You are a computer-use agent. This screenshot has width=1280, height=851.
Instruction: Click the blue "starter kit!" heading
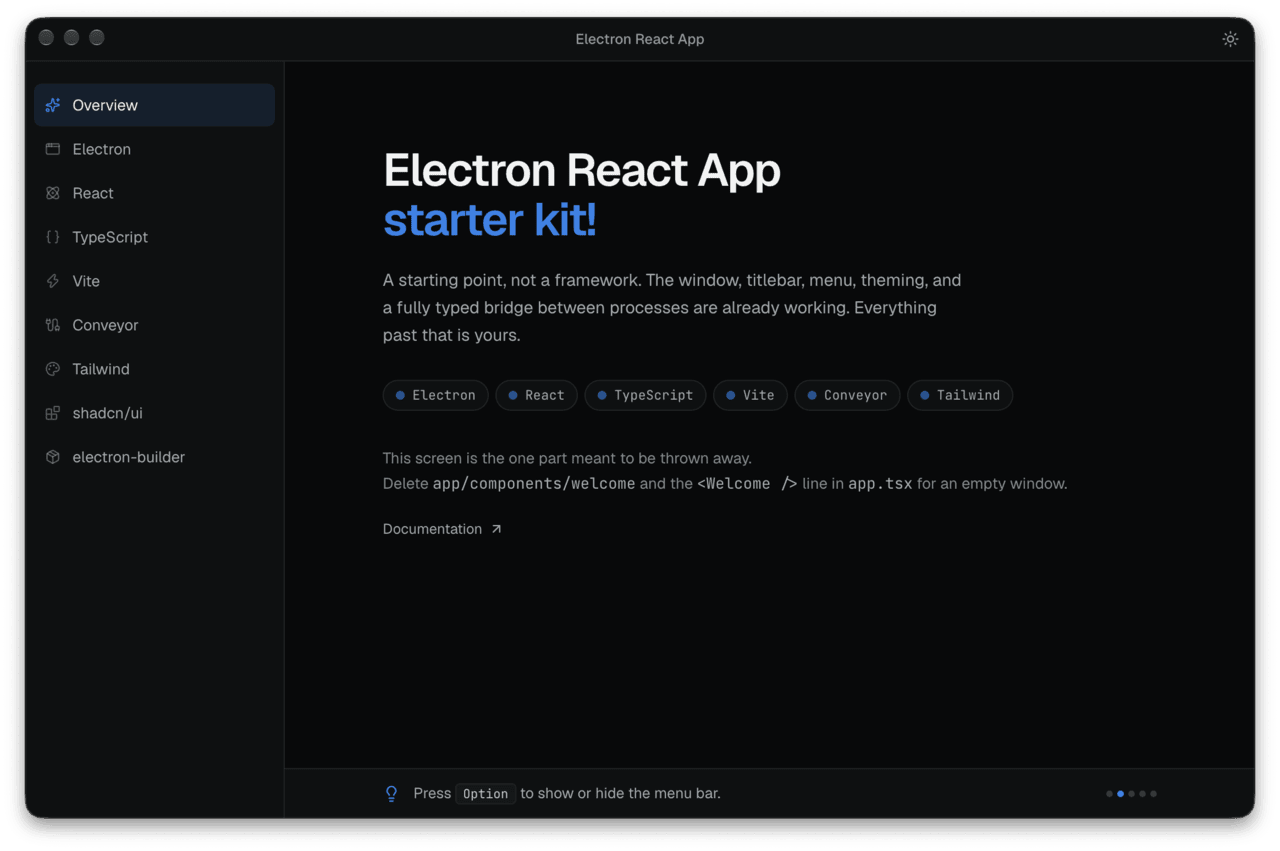pyautogui.click(x=490, y=220)
